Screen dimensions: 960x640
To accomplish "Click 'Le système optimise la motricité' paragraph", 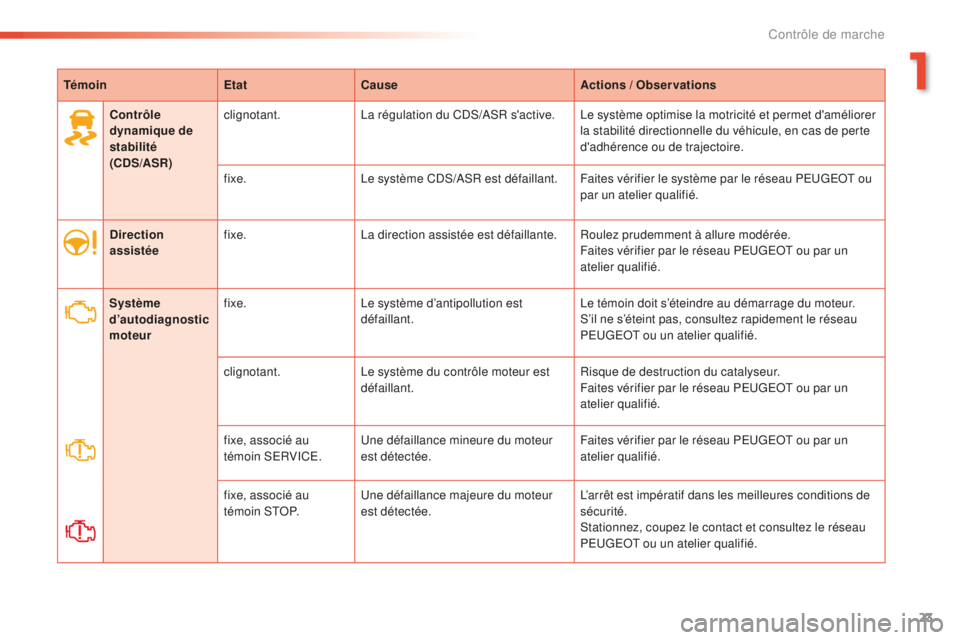I will click(x=728, y=130).
